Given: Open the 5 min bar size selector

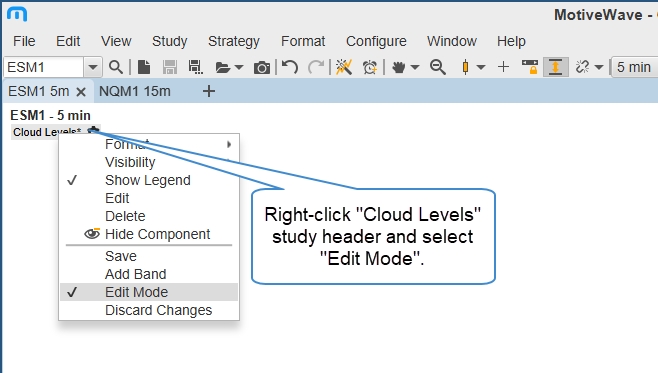Looking at the screenshot, I should tap(634, 67).
